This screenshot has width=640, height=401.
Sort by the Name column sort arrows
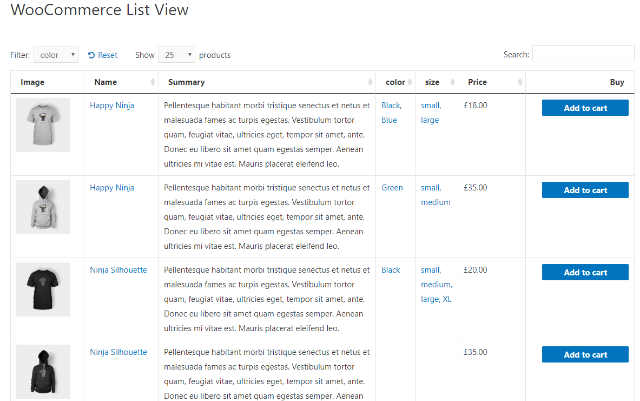[153, 82]
